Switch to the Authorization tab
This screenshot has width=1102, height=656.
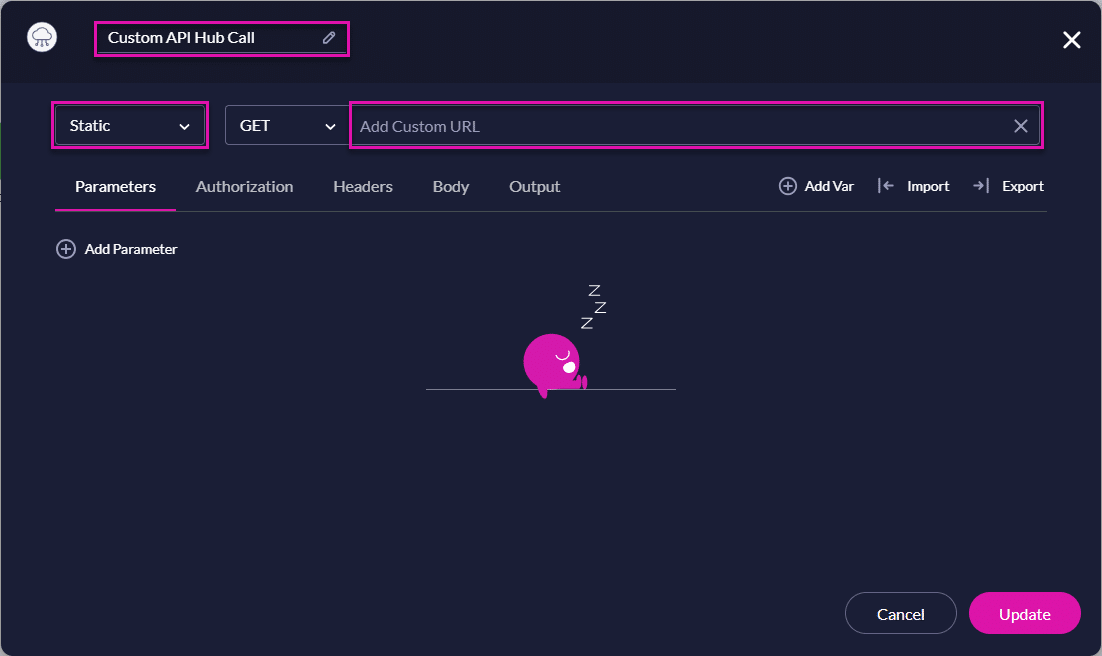244,187
